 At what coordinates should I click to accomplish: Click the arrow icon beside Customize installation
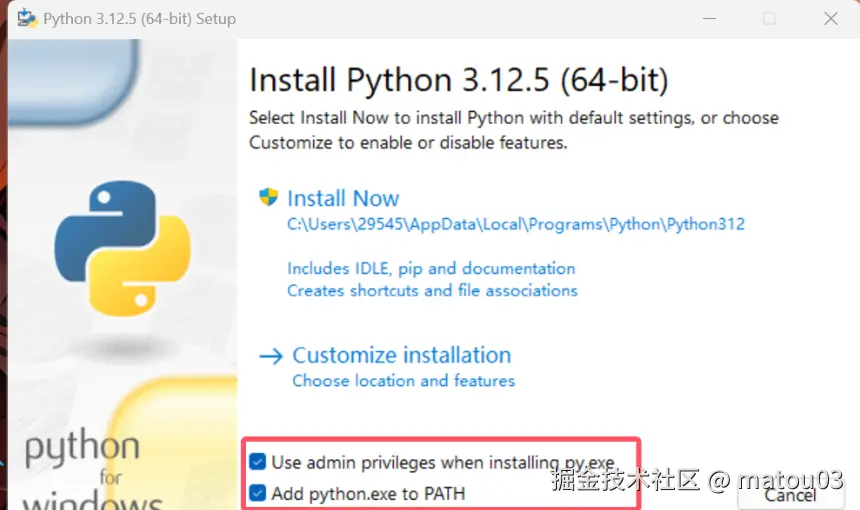pos(271,356)
